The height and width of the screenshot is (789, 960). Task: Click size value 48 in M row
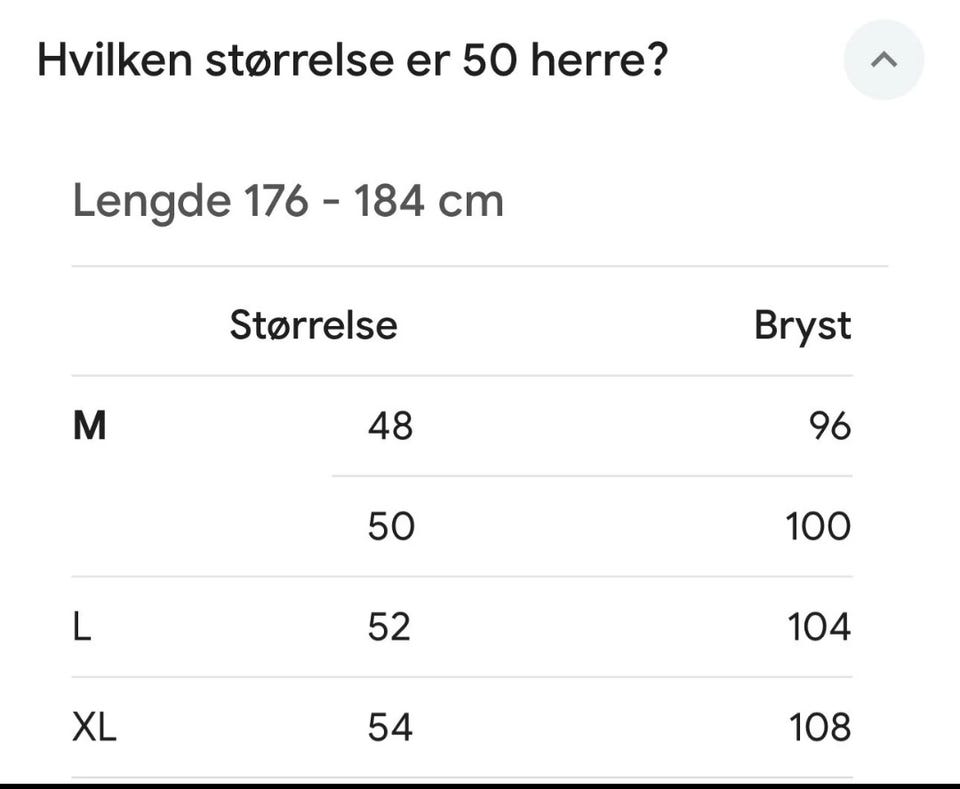(x=391, y=425)
